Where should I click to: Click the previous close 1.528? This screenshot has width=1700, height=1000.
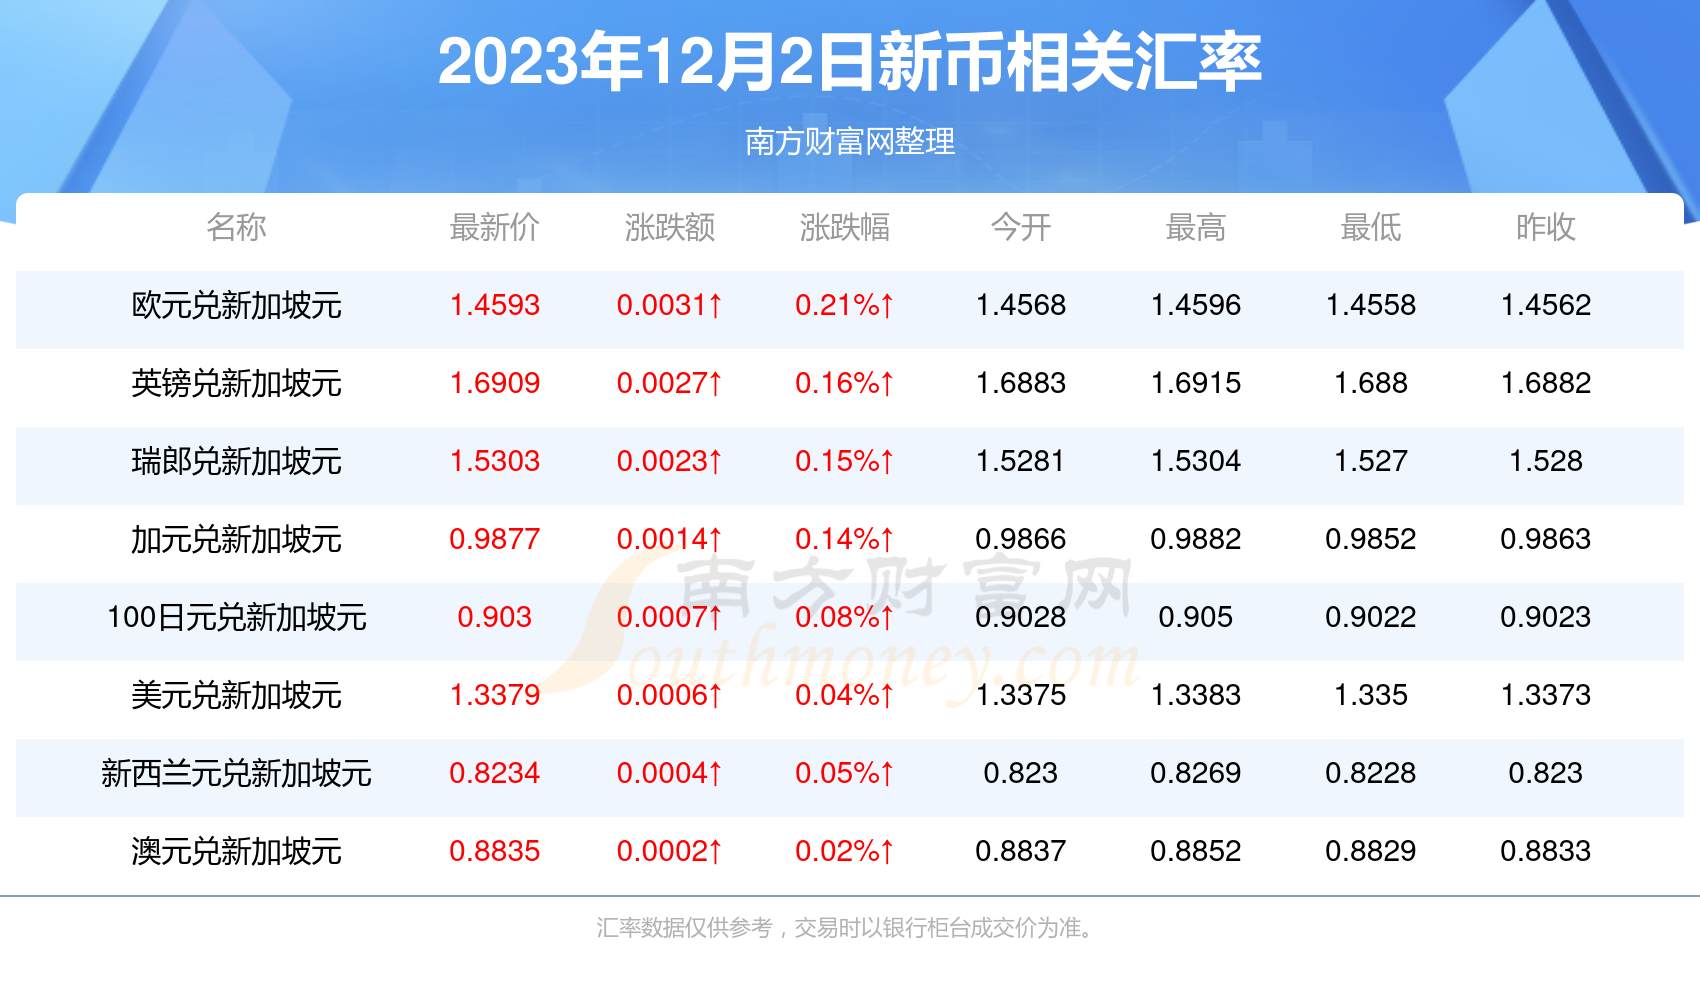(x=1546, y=461)
